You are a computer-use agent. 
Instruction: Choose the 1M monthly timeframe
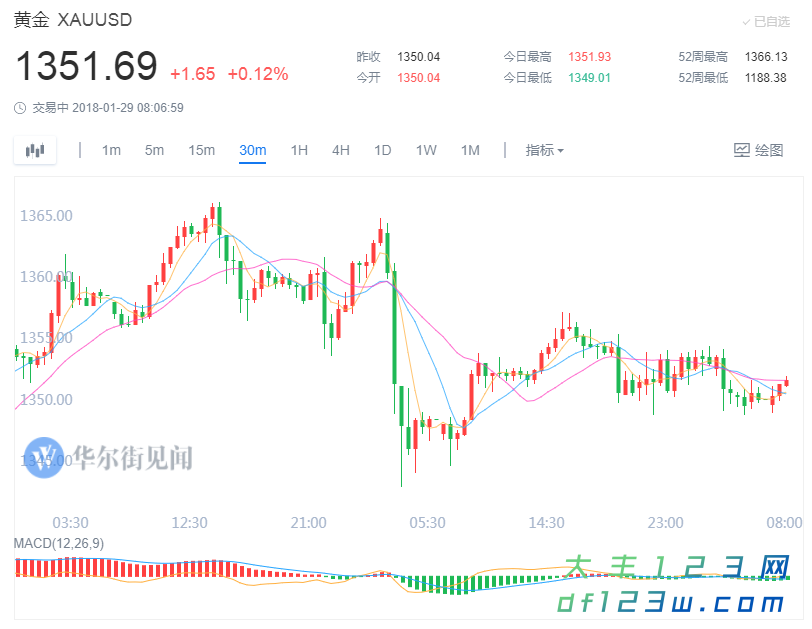tap(470, 150)
